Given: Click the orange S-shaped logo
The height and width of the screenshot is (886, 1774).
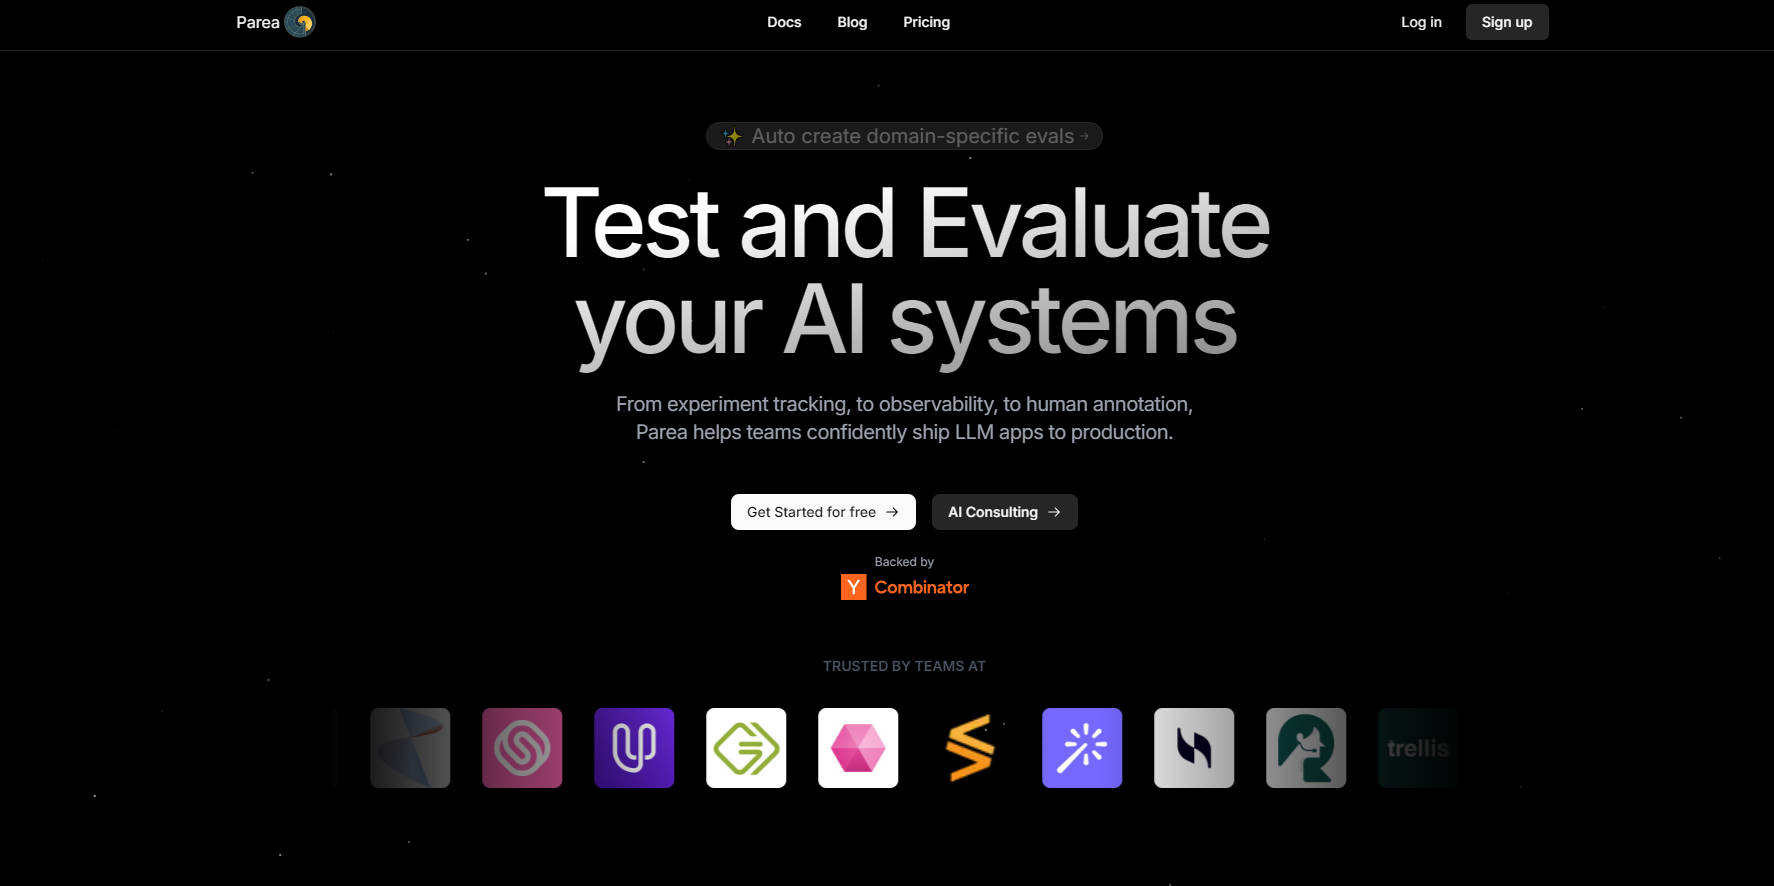Looking at the screenshot, I should click(x=970, y=748).
